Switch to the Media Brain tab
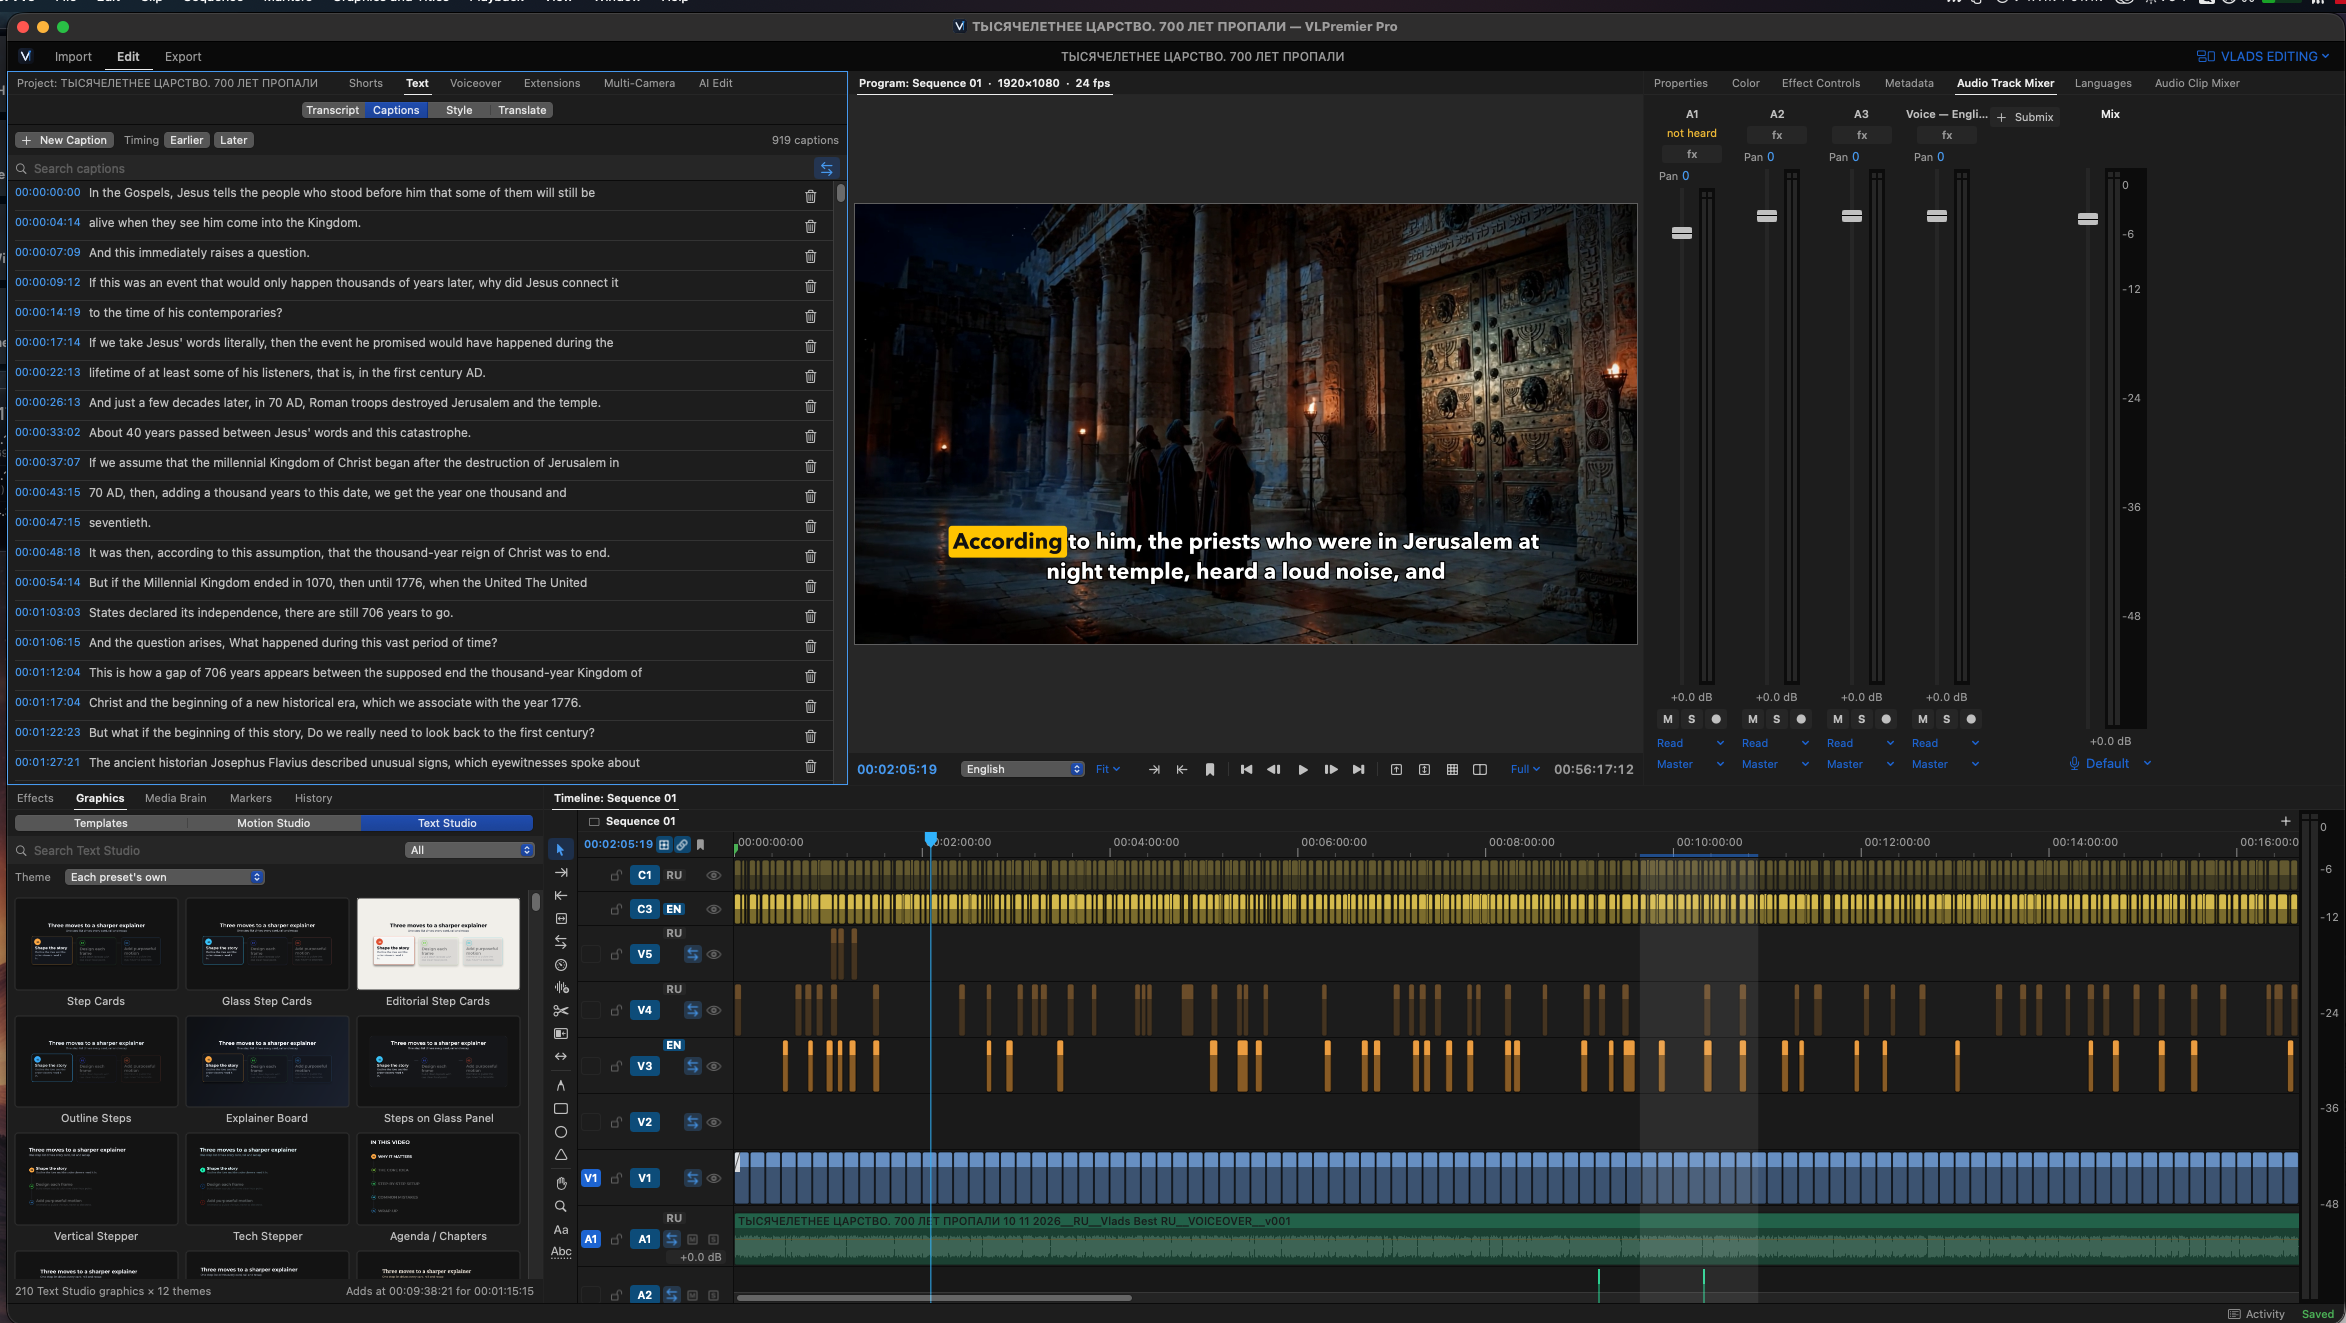The width and height of the screenshot is (2346, 1323). pos(176,798)
